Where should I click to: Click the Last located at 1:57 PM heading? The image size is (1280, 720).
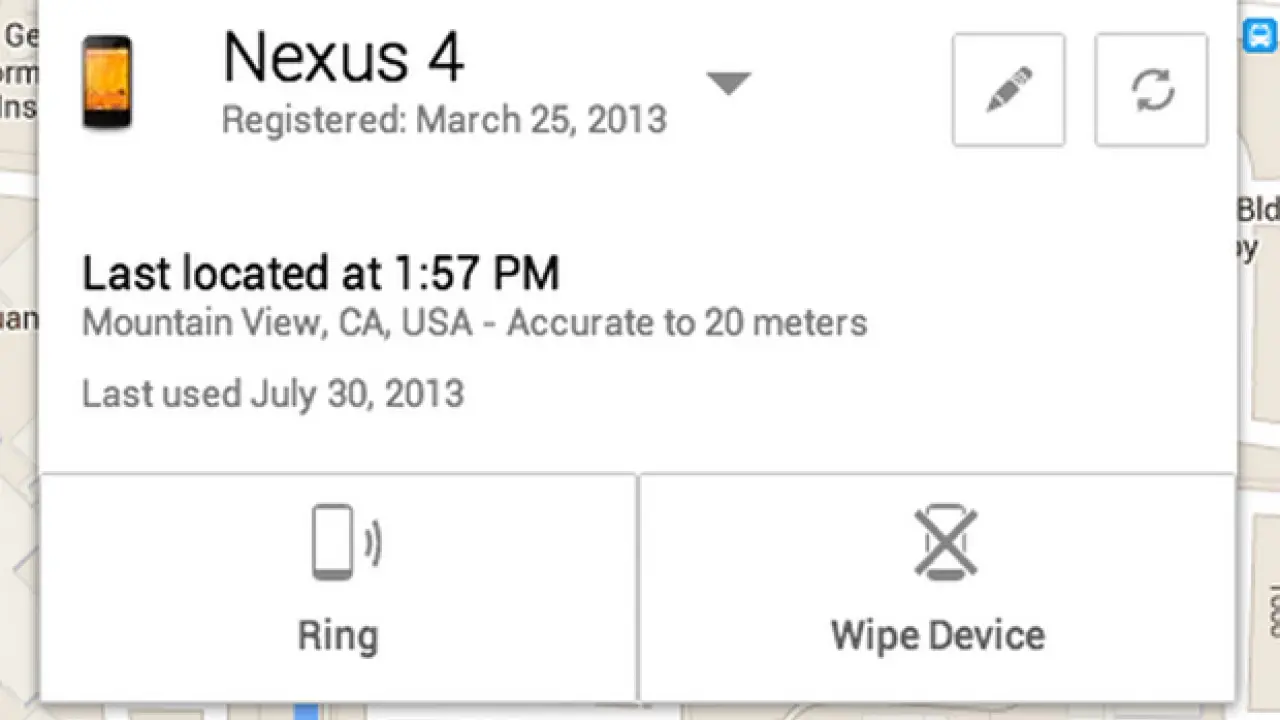320,274
